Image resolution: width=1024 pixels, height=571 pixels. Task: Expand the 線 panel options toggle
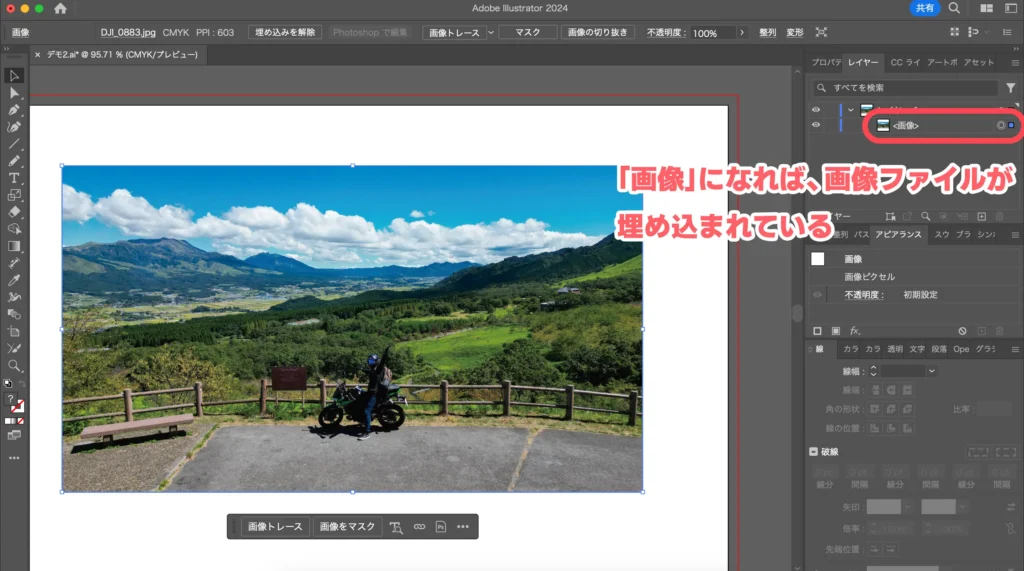pos(810,350)
